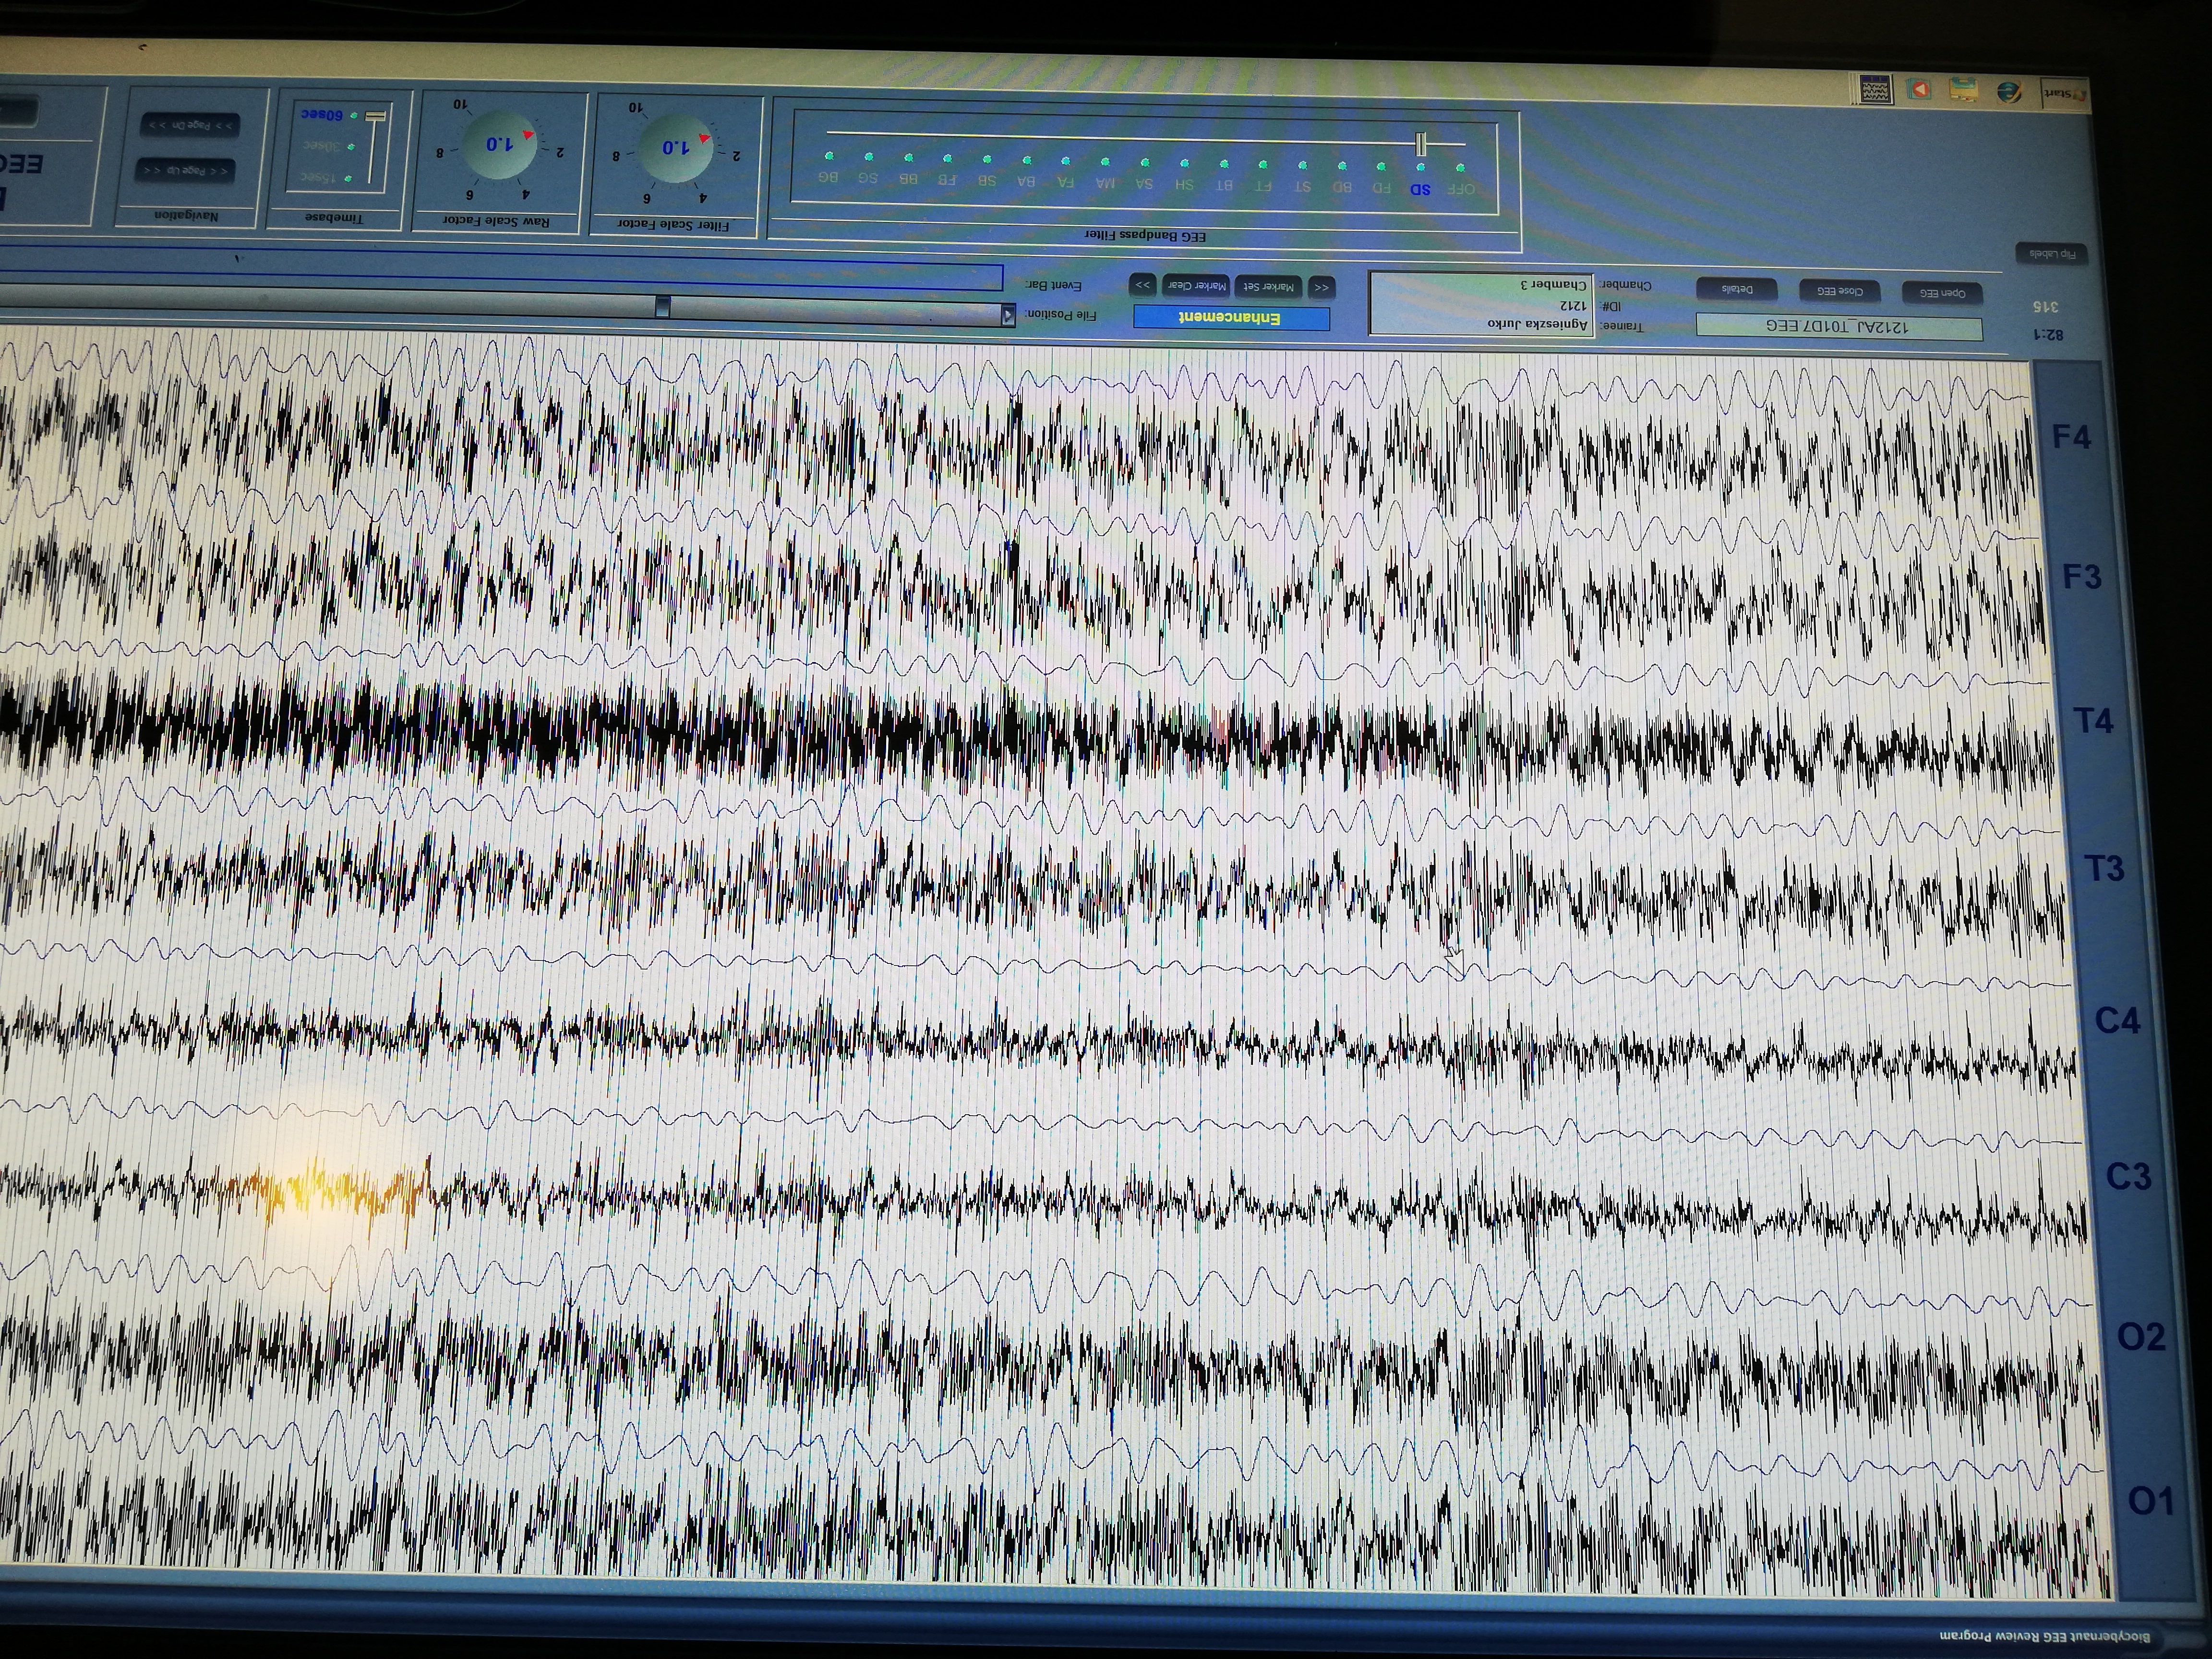The height and width of the screenshot is (1659, 2212).
Task: Click the Start button icon
Action: [2067, 93]
